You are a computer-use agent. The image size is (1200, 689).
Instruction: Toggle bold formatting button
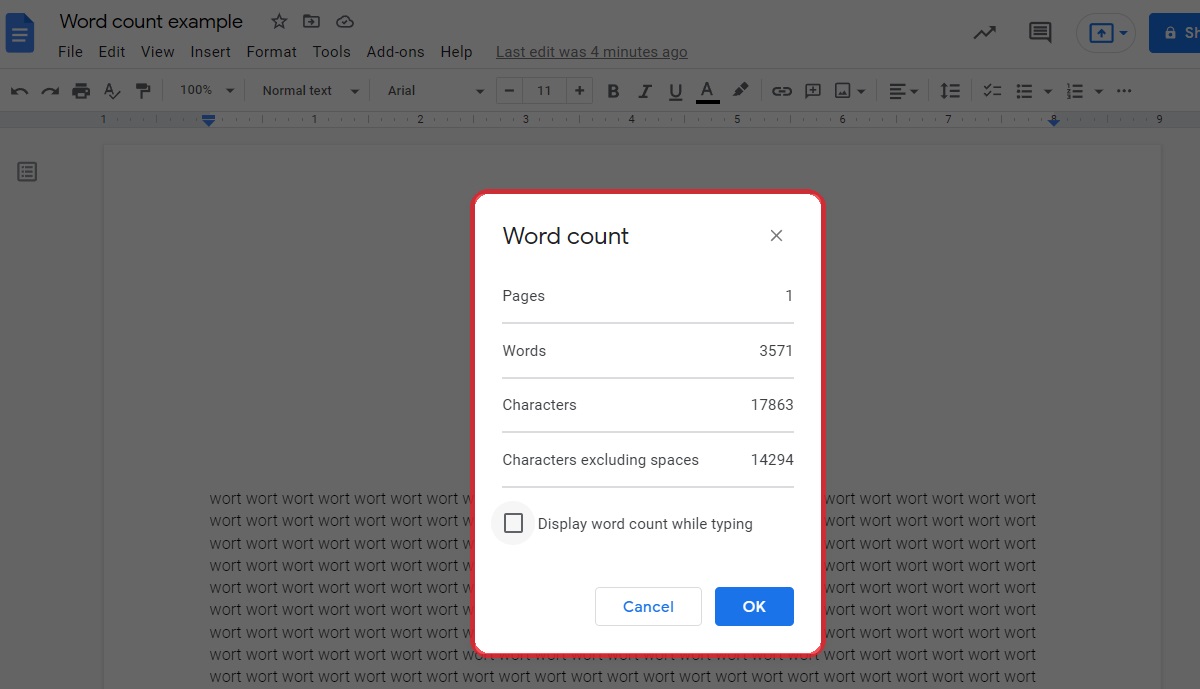tap(613, 91)
